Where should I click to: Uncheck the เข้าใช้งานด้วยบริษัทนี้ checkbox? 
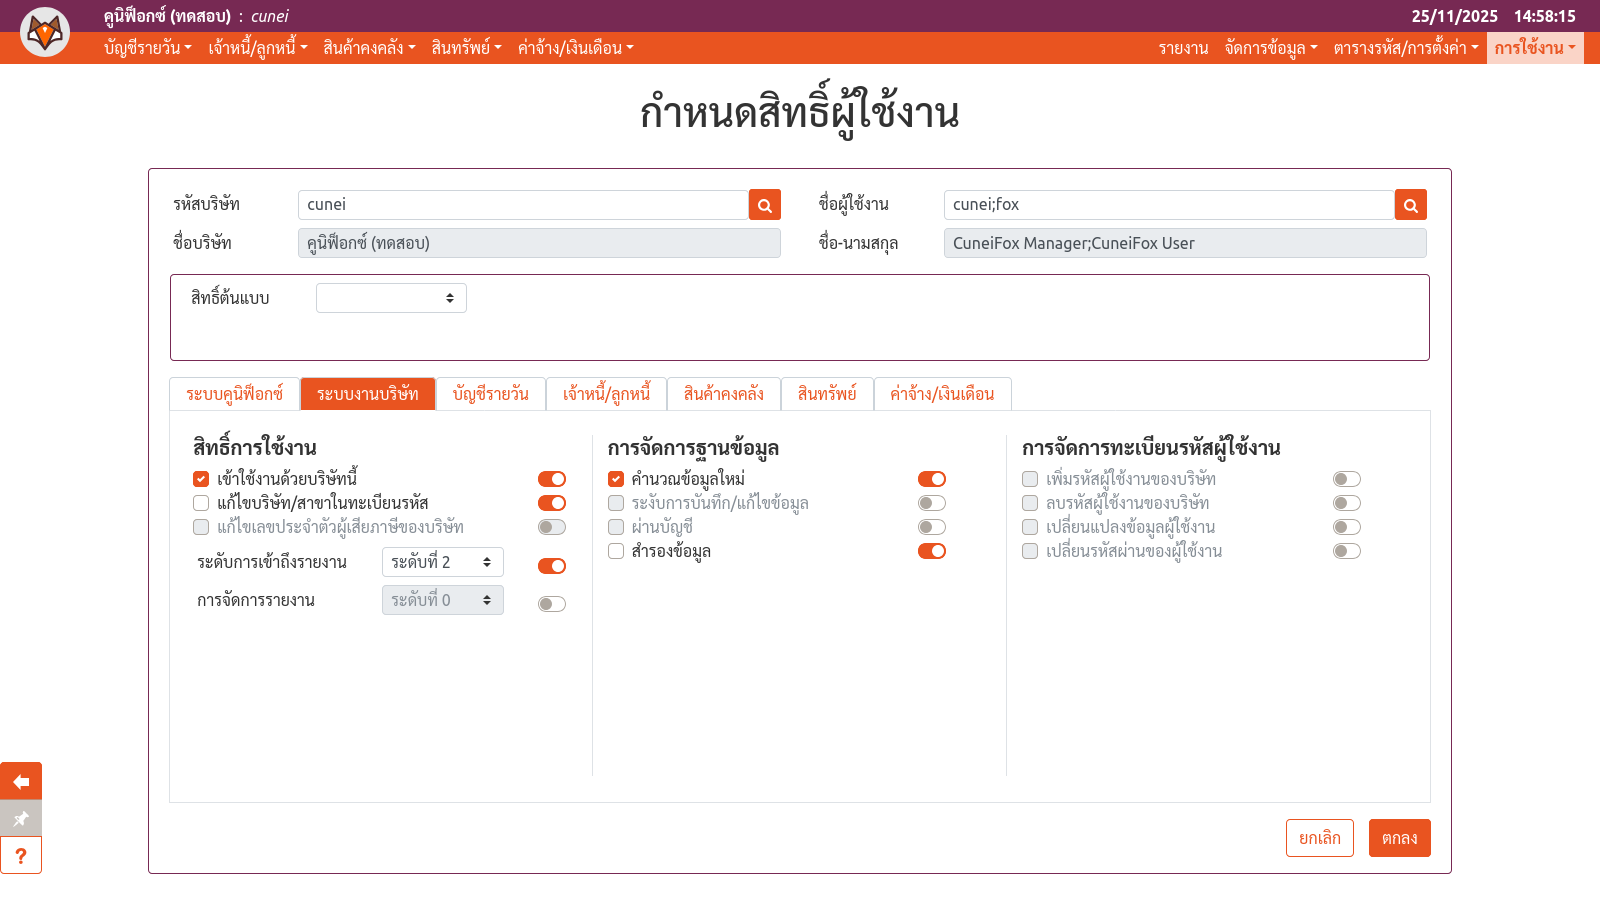[201, 479]
